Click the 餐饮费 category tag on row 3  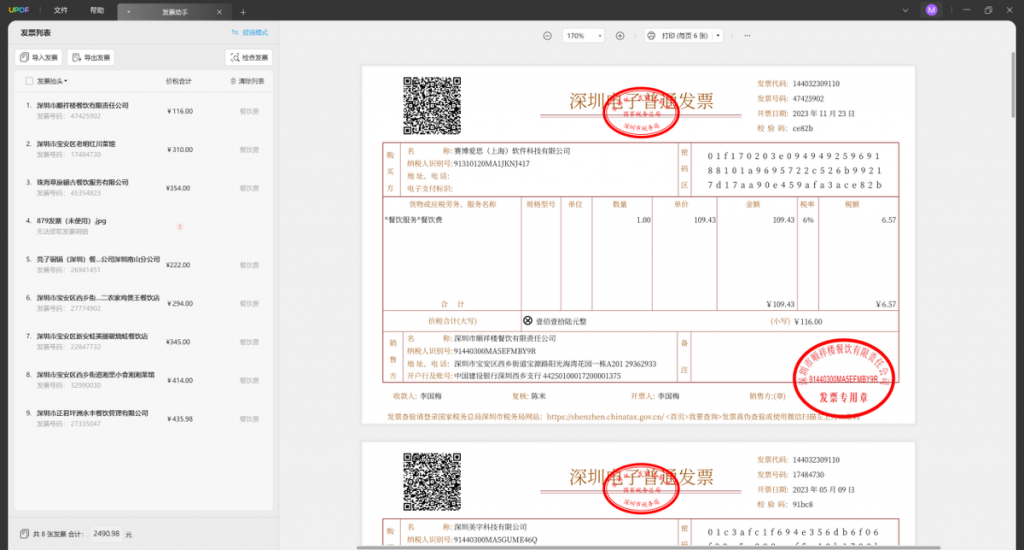(x=249, y=188)
